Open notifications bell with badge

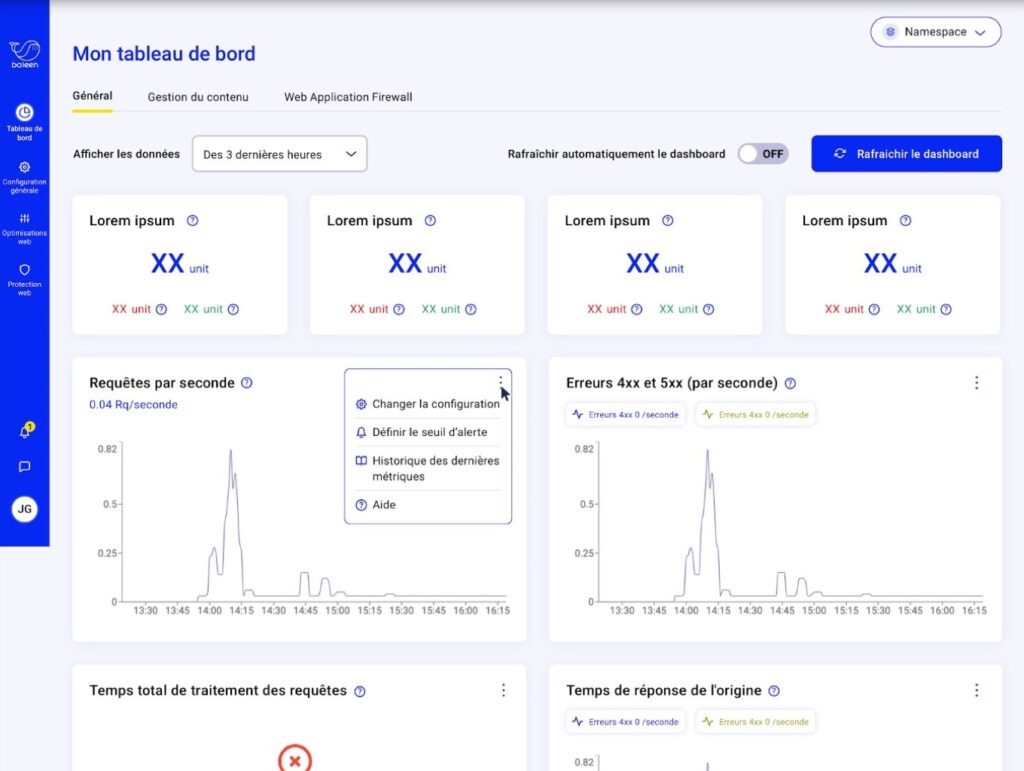[25, 430]
